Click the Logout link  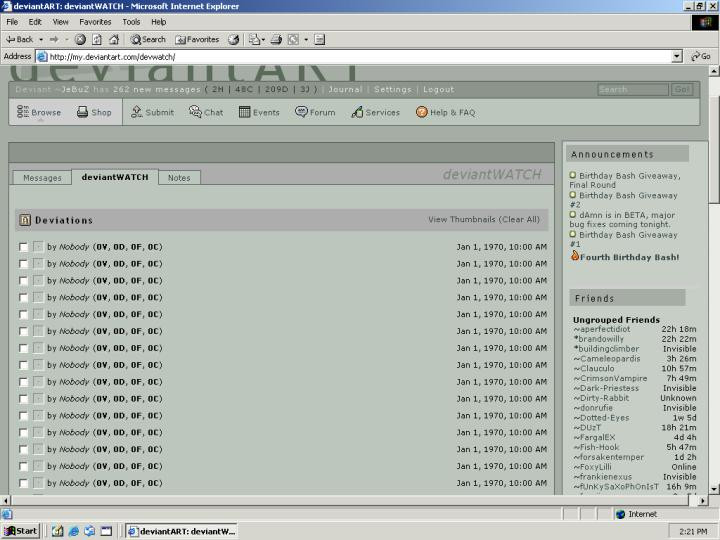(x=439, y=90)
